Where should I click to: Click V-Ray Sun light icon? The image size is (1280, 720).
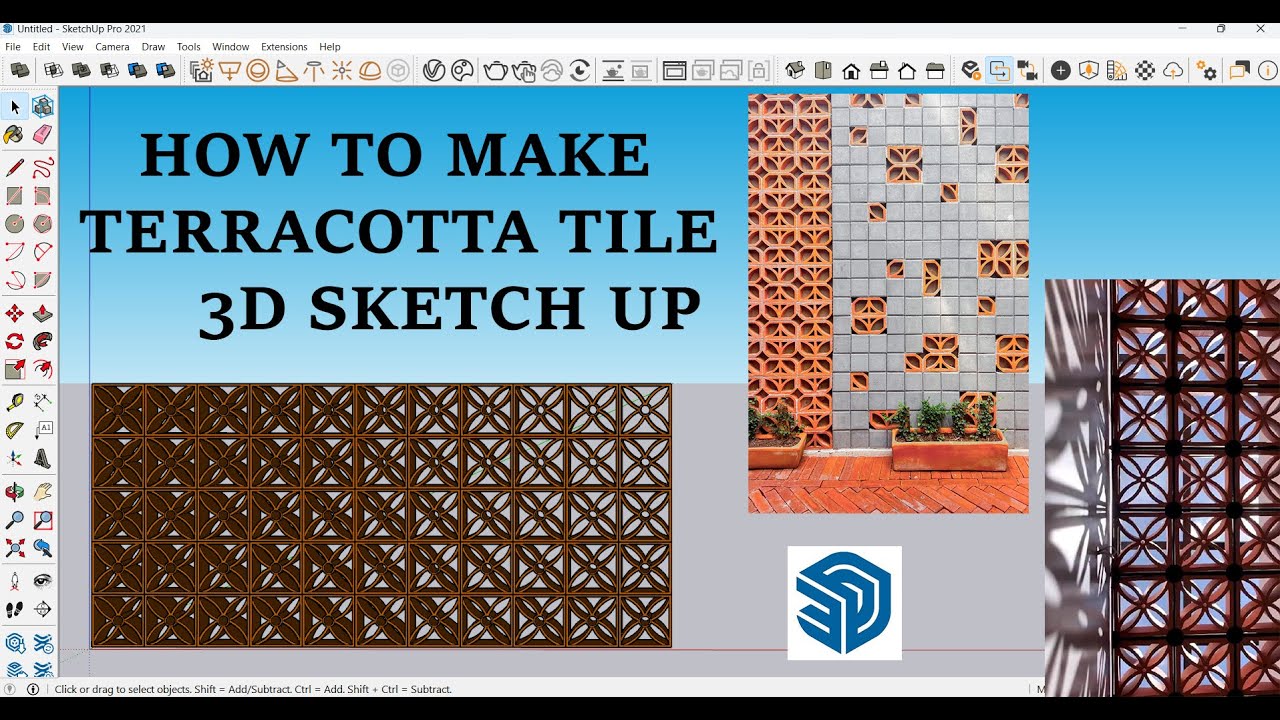click(342, 71)
